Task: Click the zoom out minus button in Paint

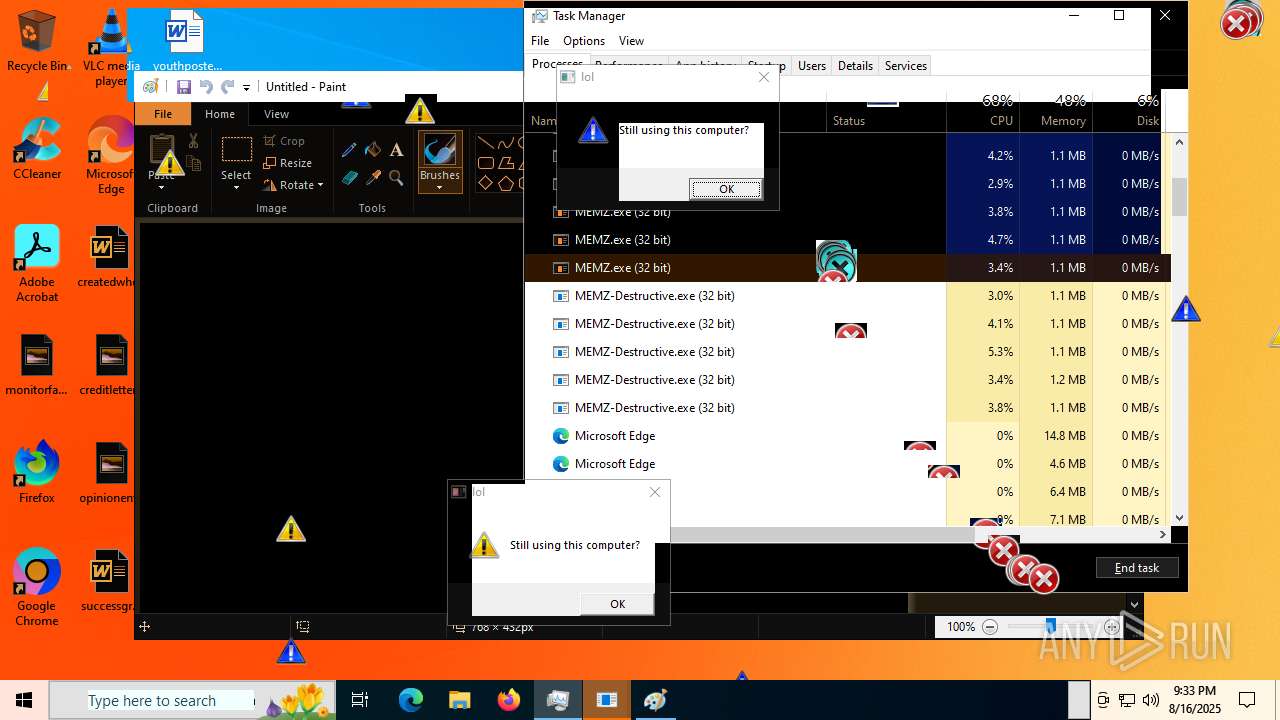Action: point(990,627)
